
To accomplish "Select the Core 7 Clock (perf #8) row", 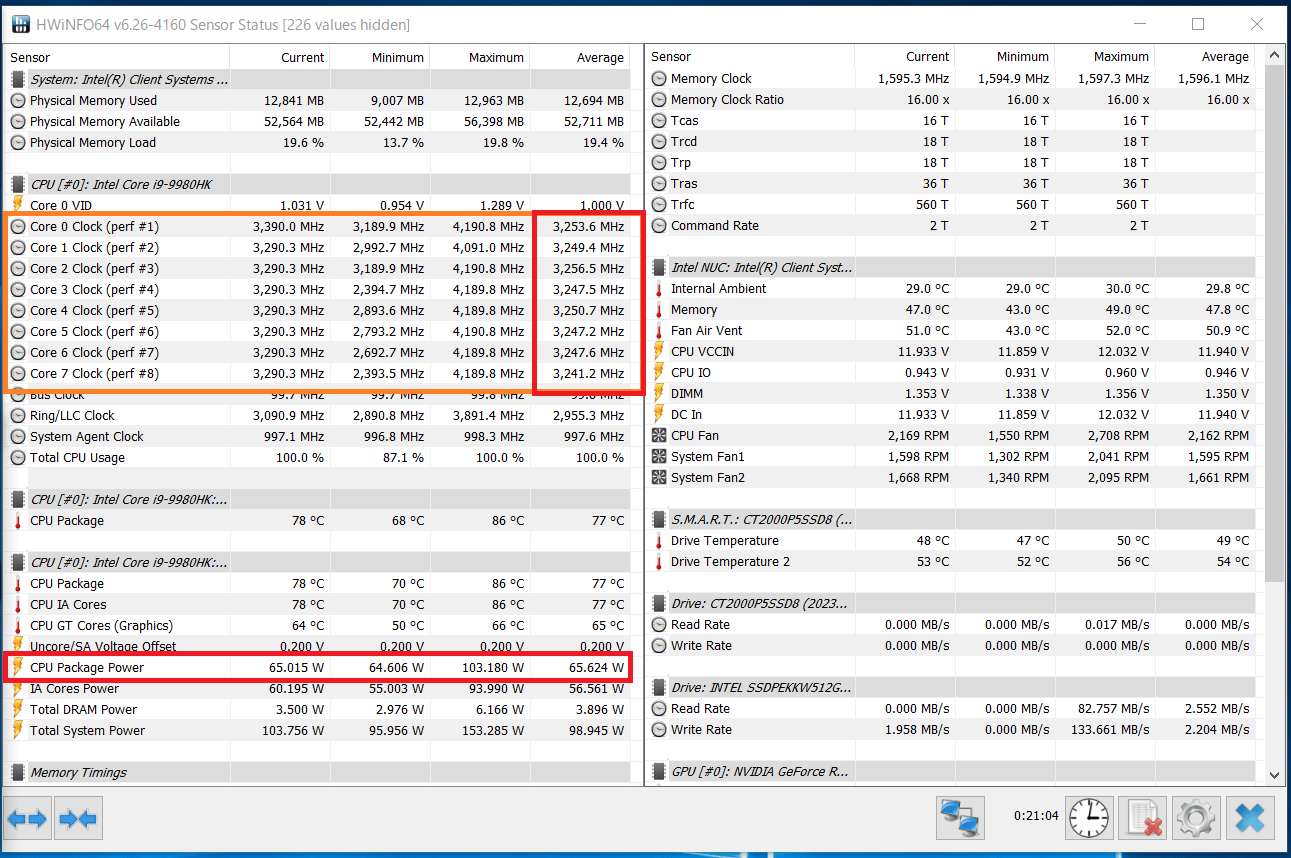I will point(319,373).
